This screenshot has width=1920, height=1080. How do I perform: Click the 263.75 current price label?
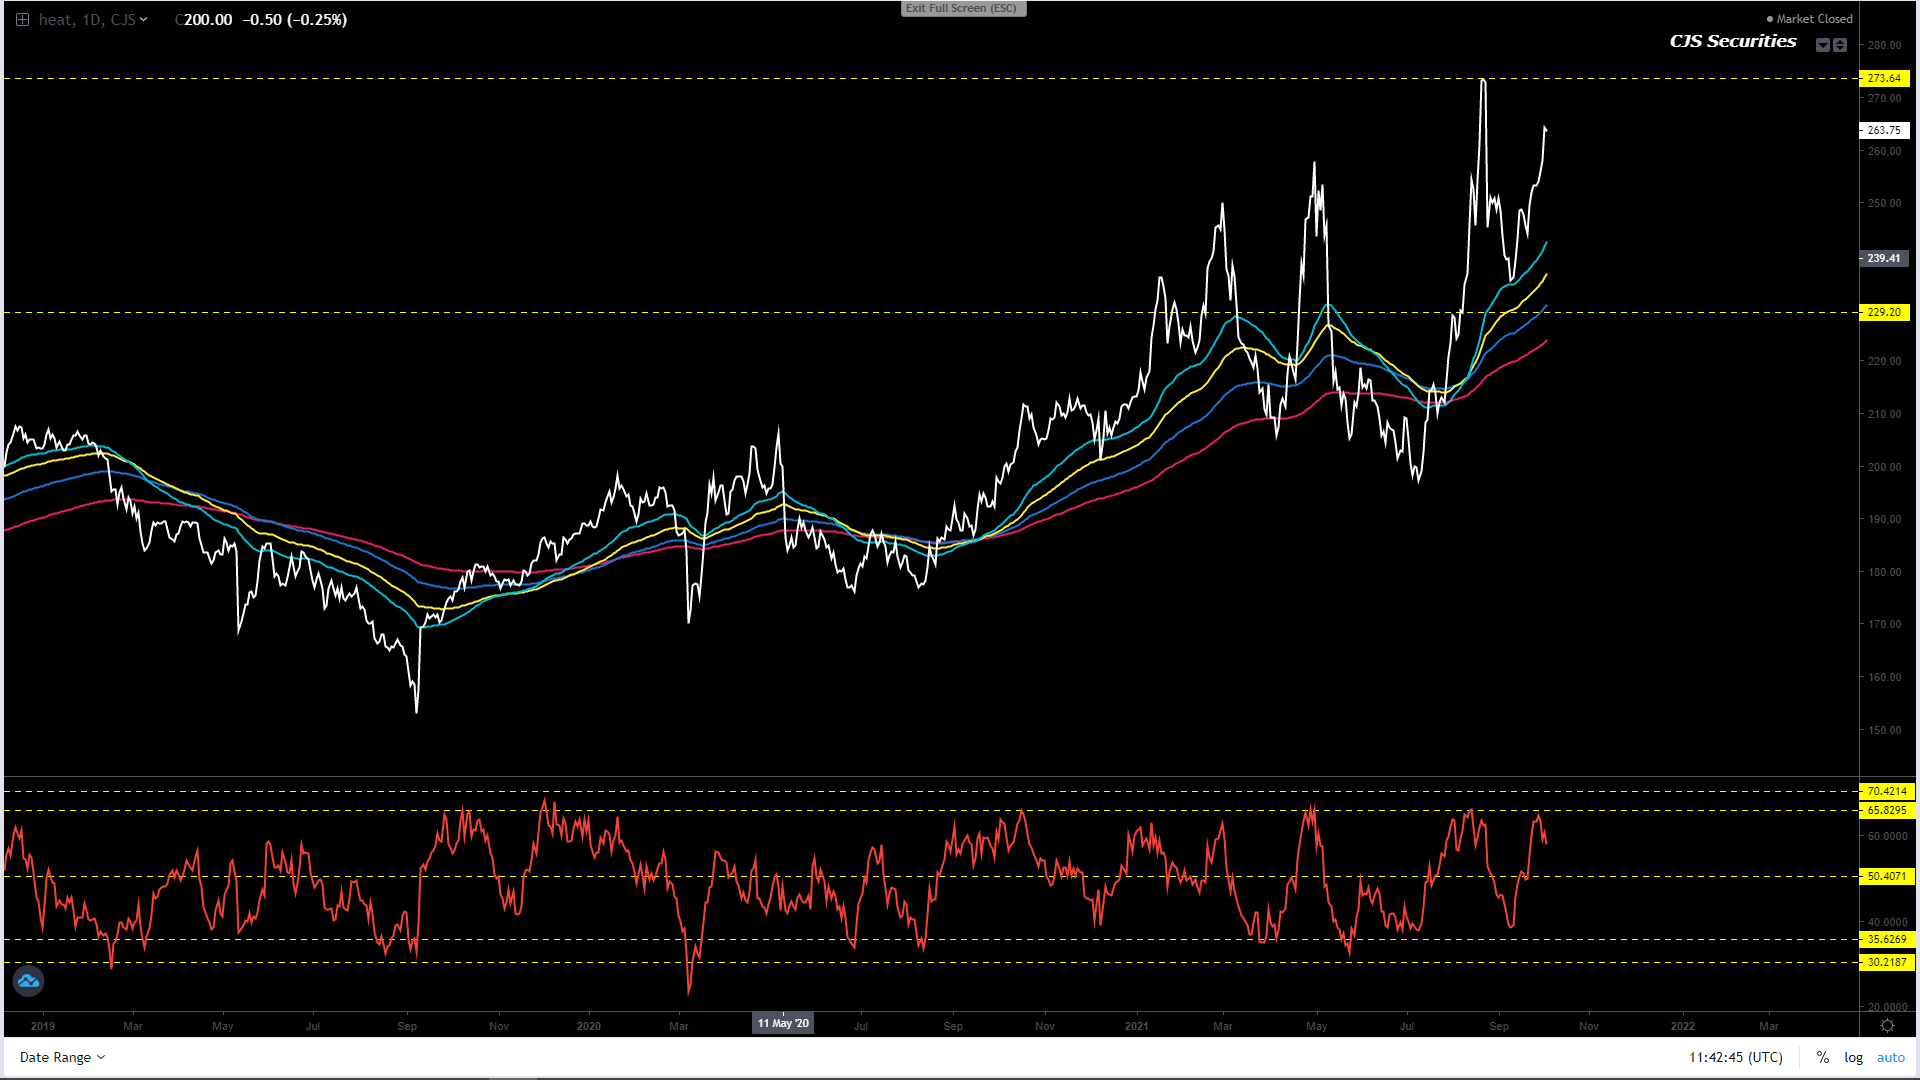[x=1884, y=130]
